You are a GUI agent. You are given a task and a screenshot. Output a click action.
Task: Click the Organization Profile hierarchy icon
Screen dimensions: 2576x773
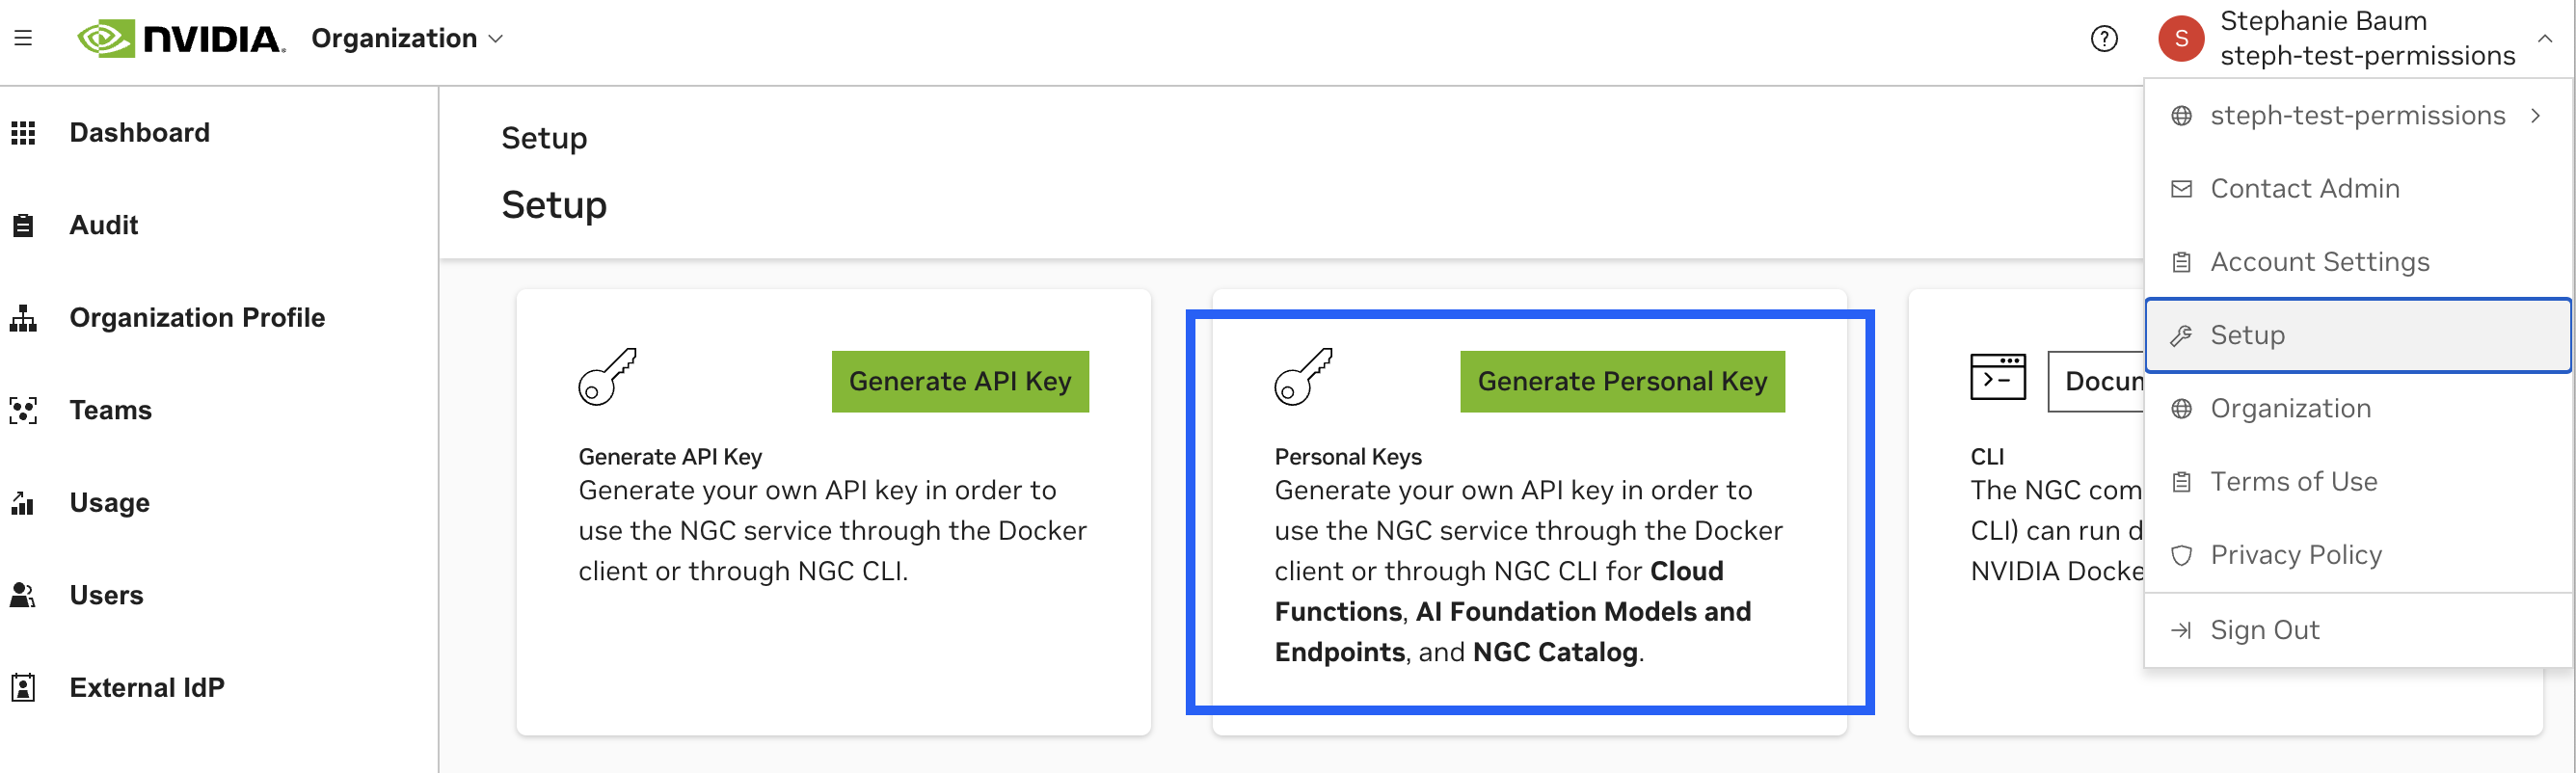23,317
